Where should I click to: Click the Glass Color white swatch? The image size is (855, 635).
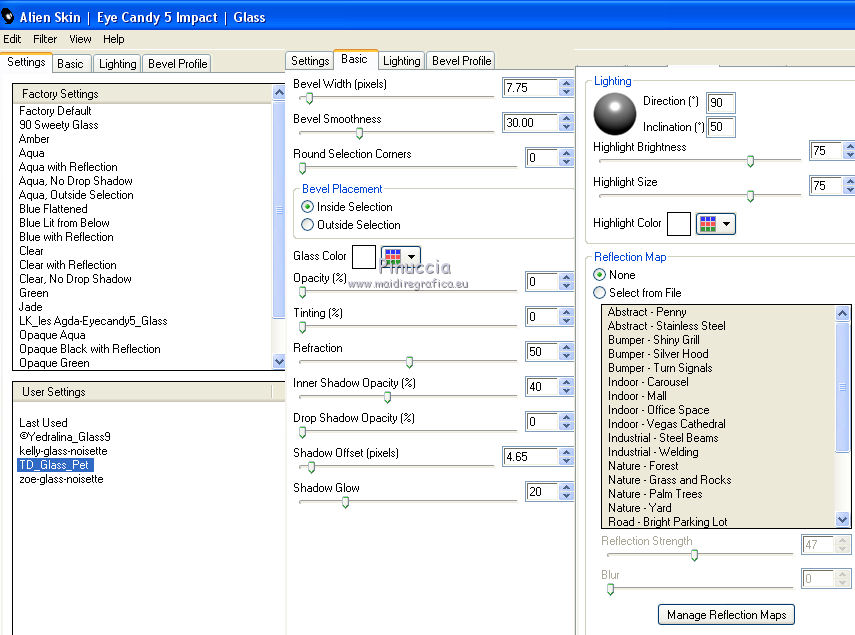[364, 257]
